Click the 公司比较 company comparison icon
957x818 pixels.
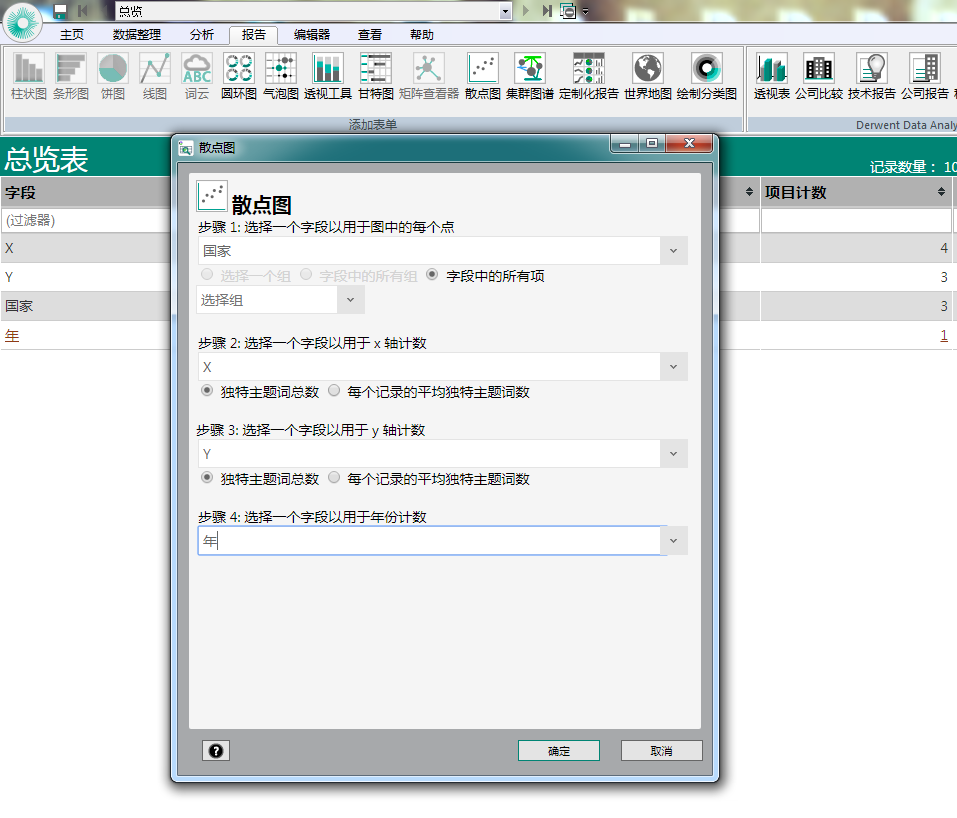click(x=818, y=76)
